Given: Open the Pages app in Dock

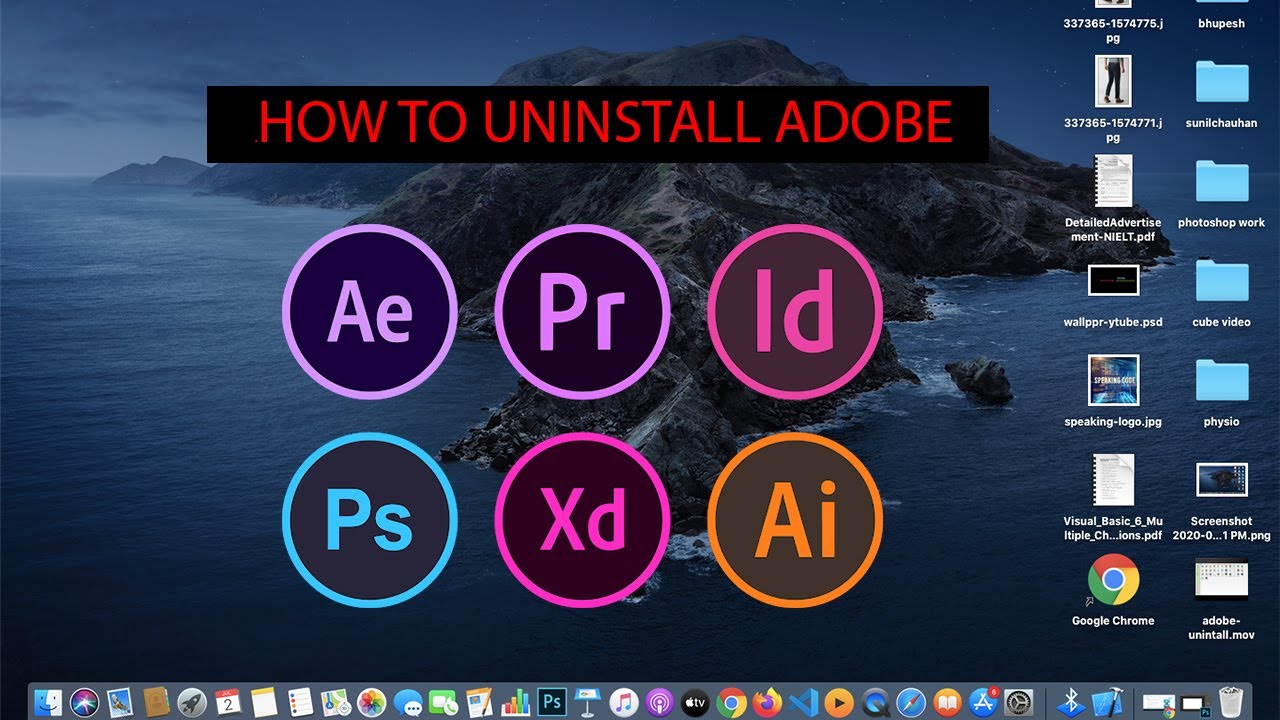Looking at the screenshot, I should pos(479,702).
